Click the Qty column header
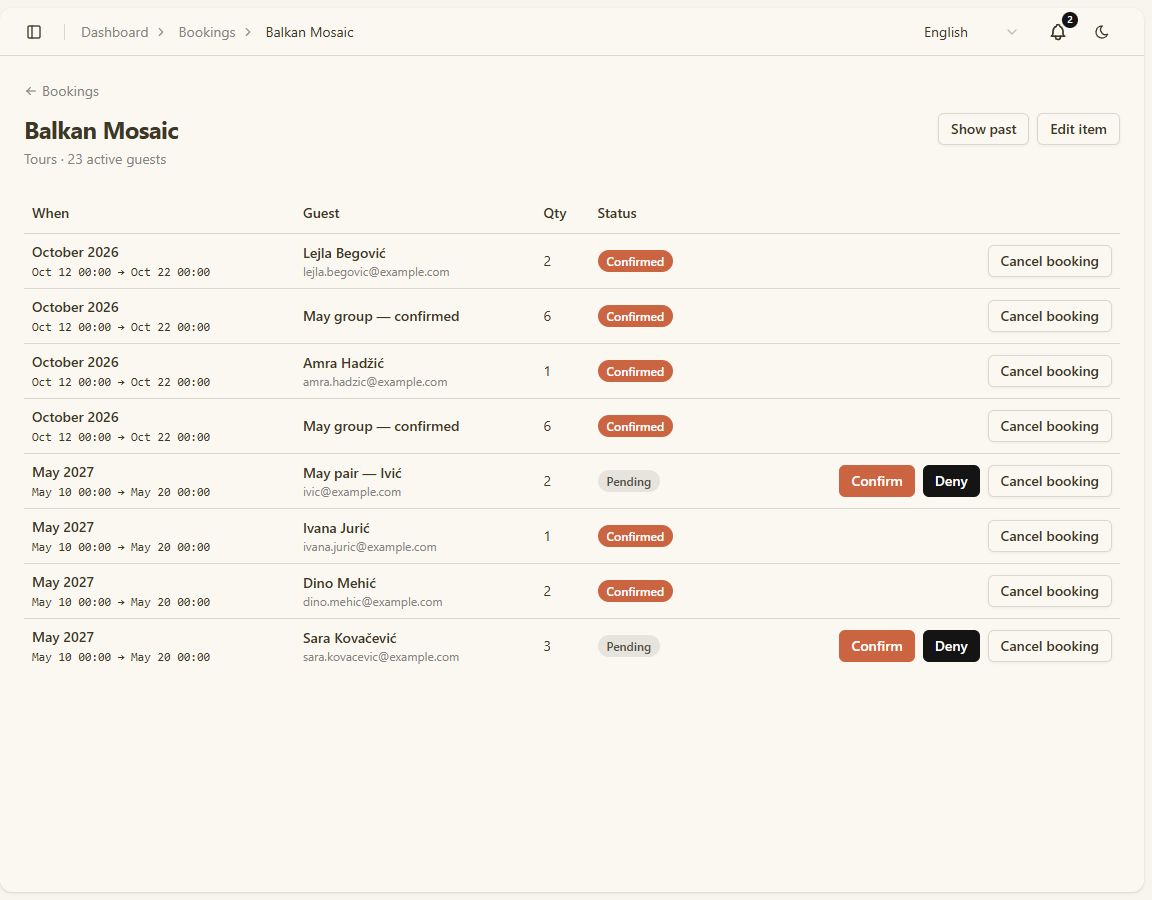Image resolution: width=1152 pixels, height=900 pixels. point(555,214)
